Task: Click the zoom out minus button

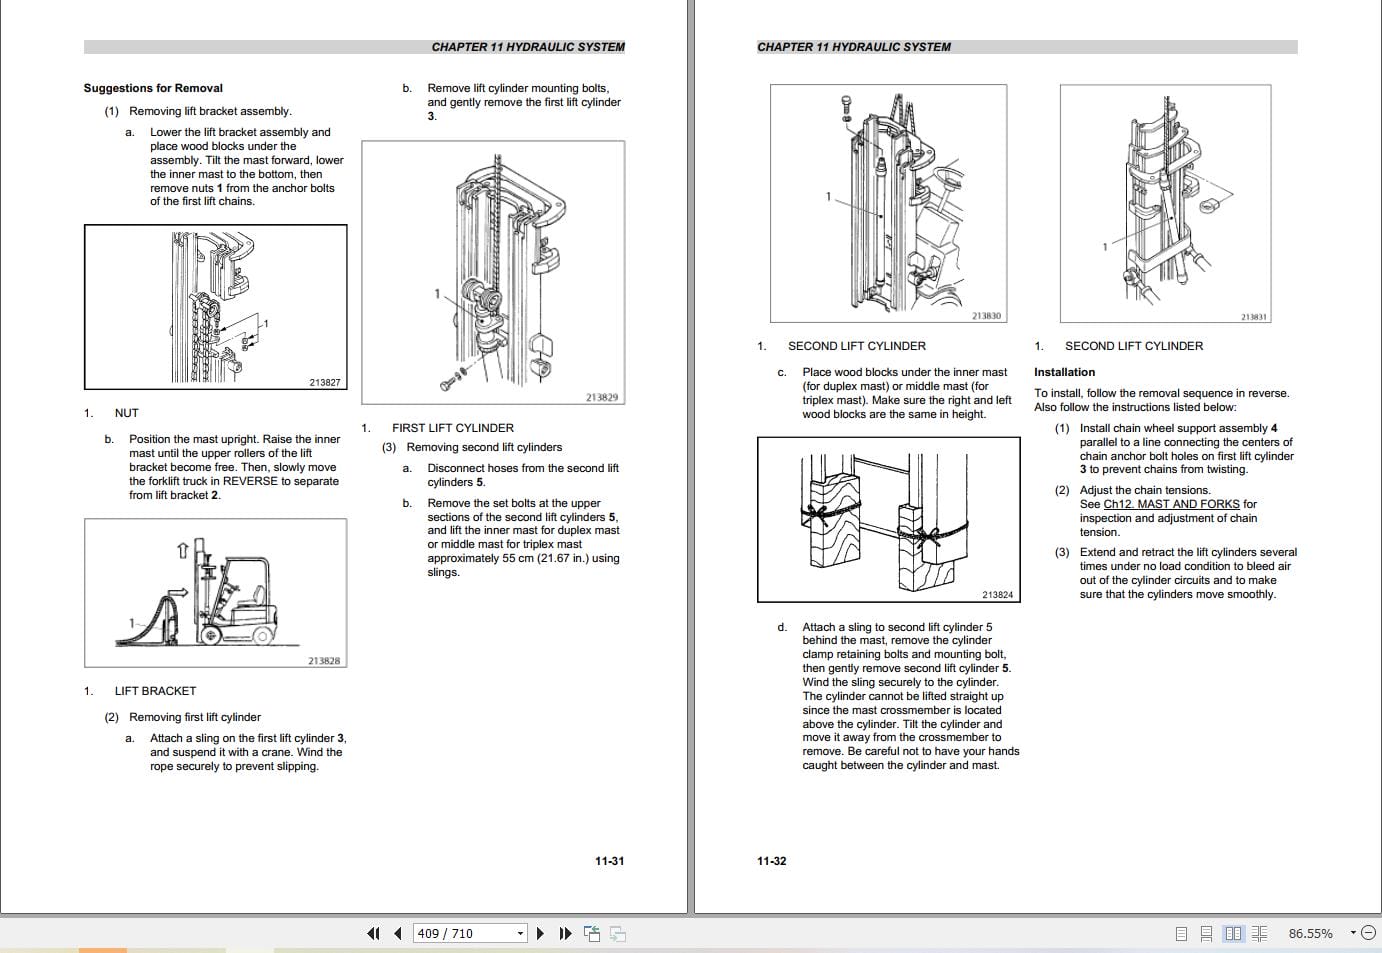Action: [1368, 933]
